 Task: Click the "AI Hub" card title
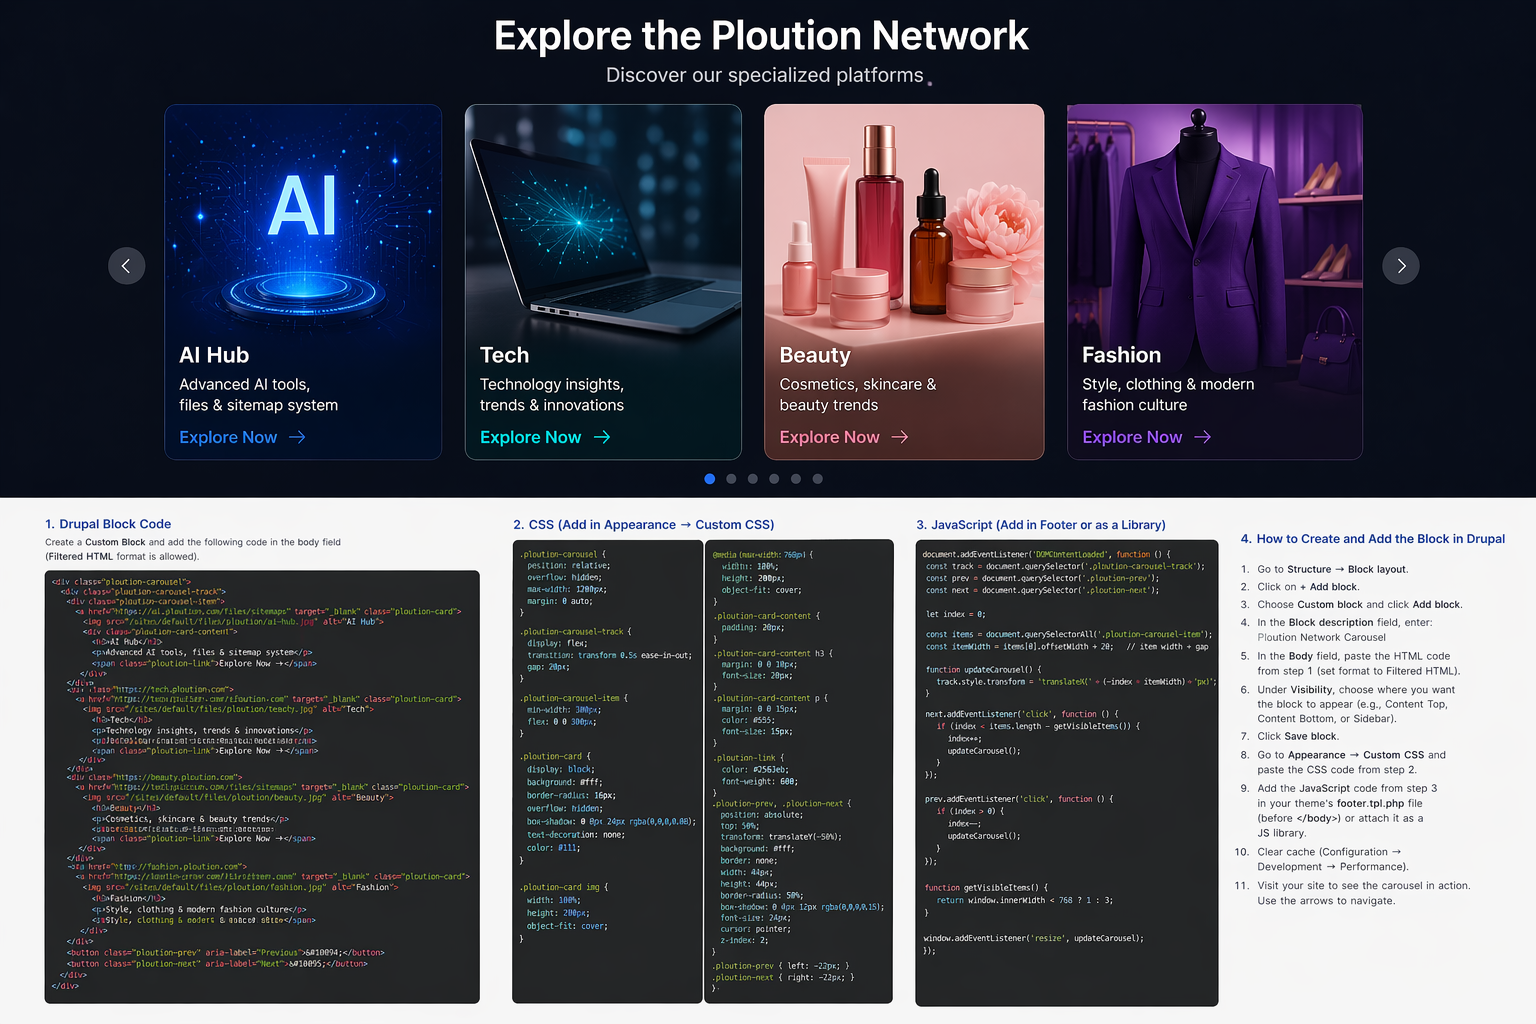click(x=214, y=355)
